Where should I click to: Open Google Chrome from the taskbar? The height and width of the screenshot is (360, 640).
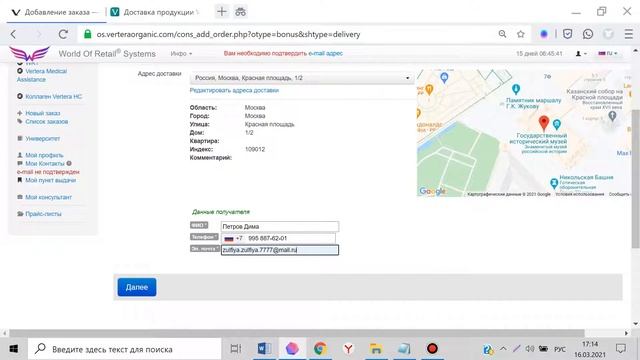320,349
